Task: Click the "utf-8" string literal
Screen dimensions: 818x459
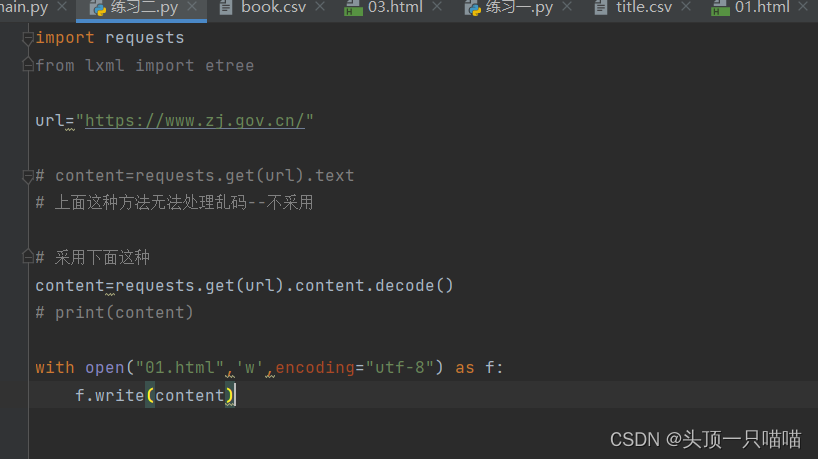Action: pos(400,368)
